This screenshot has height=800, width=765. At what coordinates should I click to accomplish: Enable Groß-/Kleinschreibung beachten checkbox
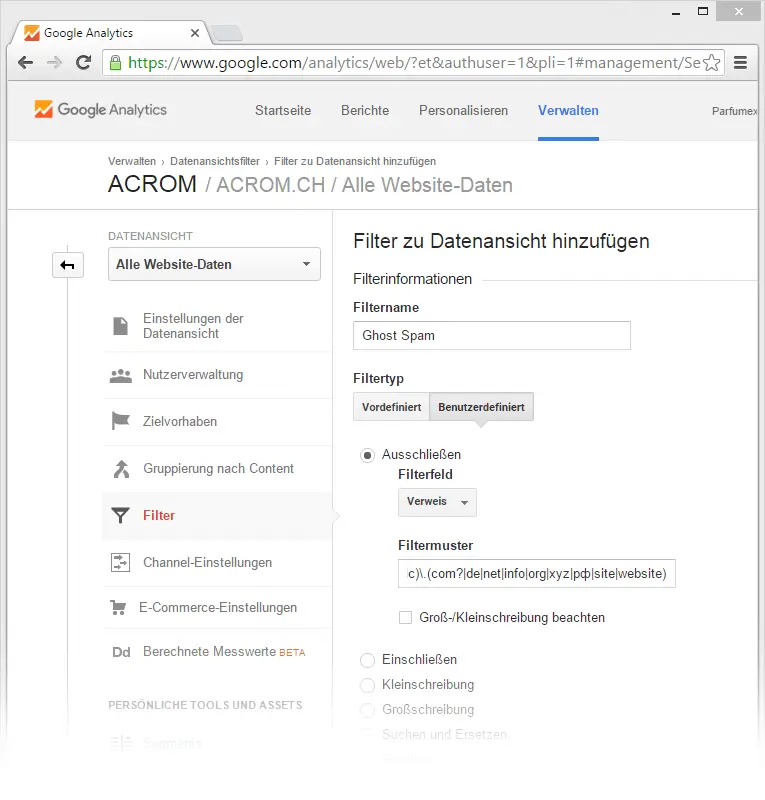point(405,618)
